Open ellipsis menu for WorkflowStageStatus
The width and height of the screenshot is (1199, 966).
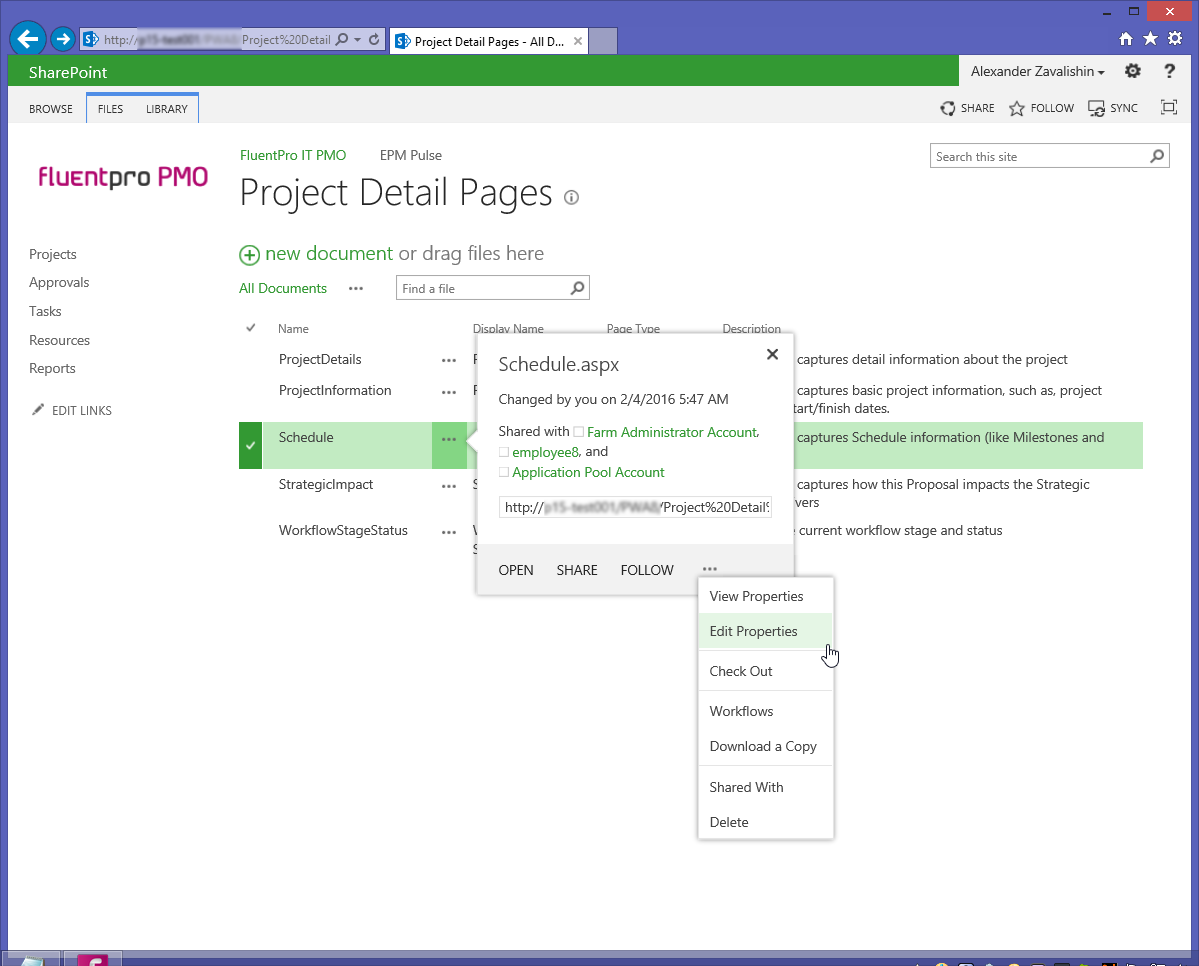point(449,532)
